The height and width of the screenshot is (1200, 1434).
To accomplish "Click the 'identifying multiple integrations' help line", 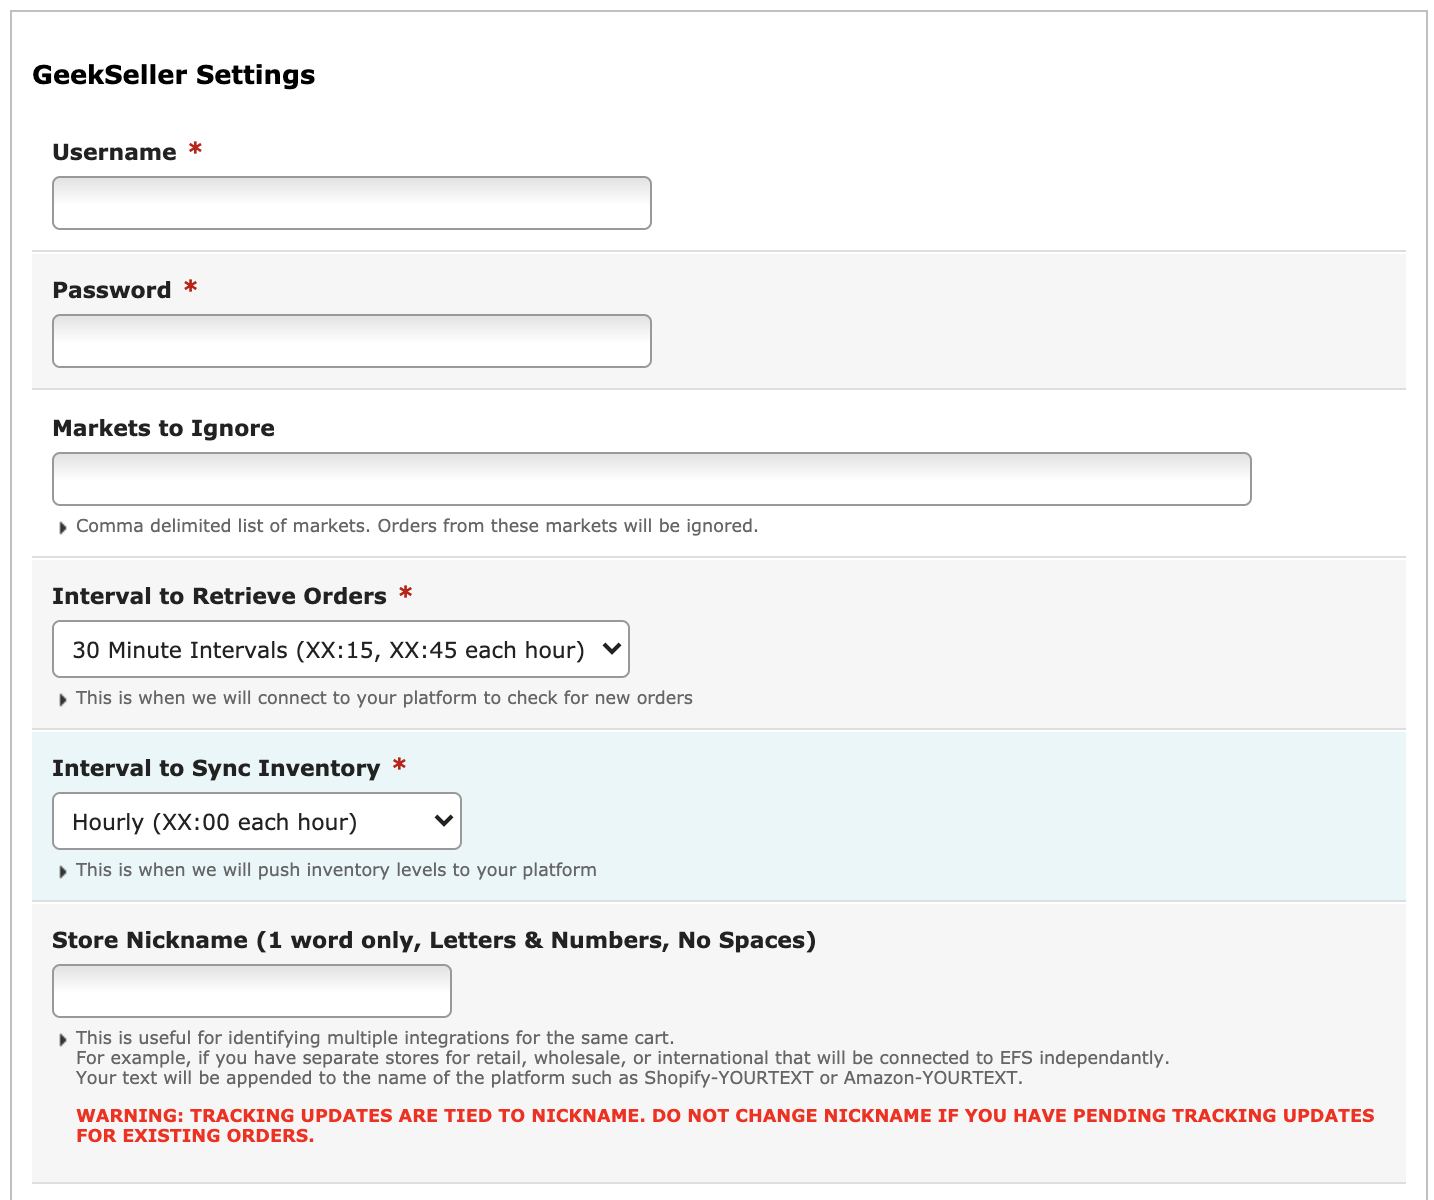I will coord(375,1038).
